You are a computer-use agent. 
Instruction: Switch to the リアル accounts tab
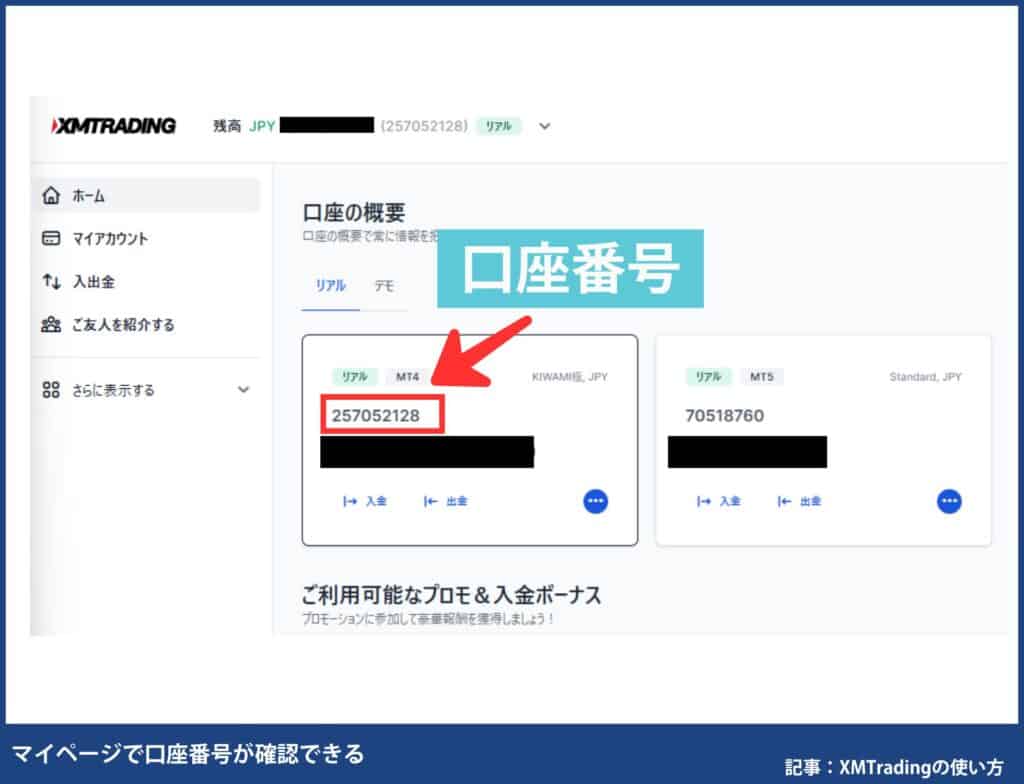click(330, 286)
